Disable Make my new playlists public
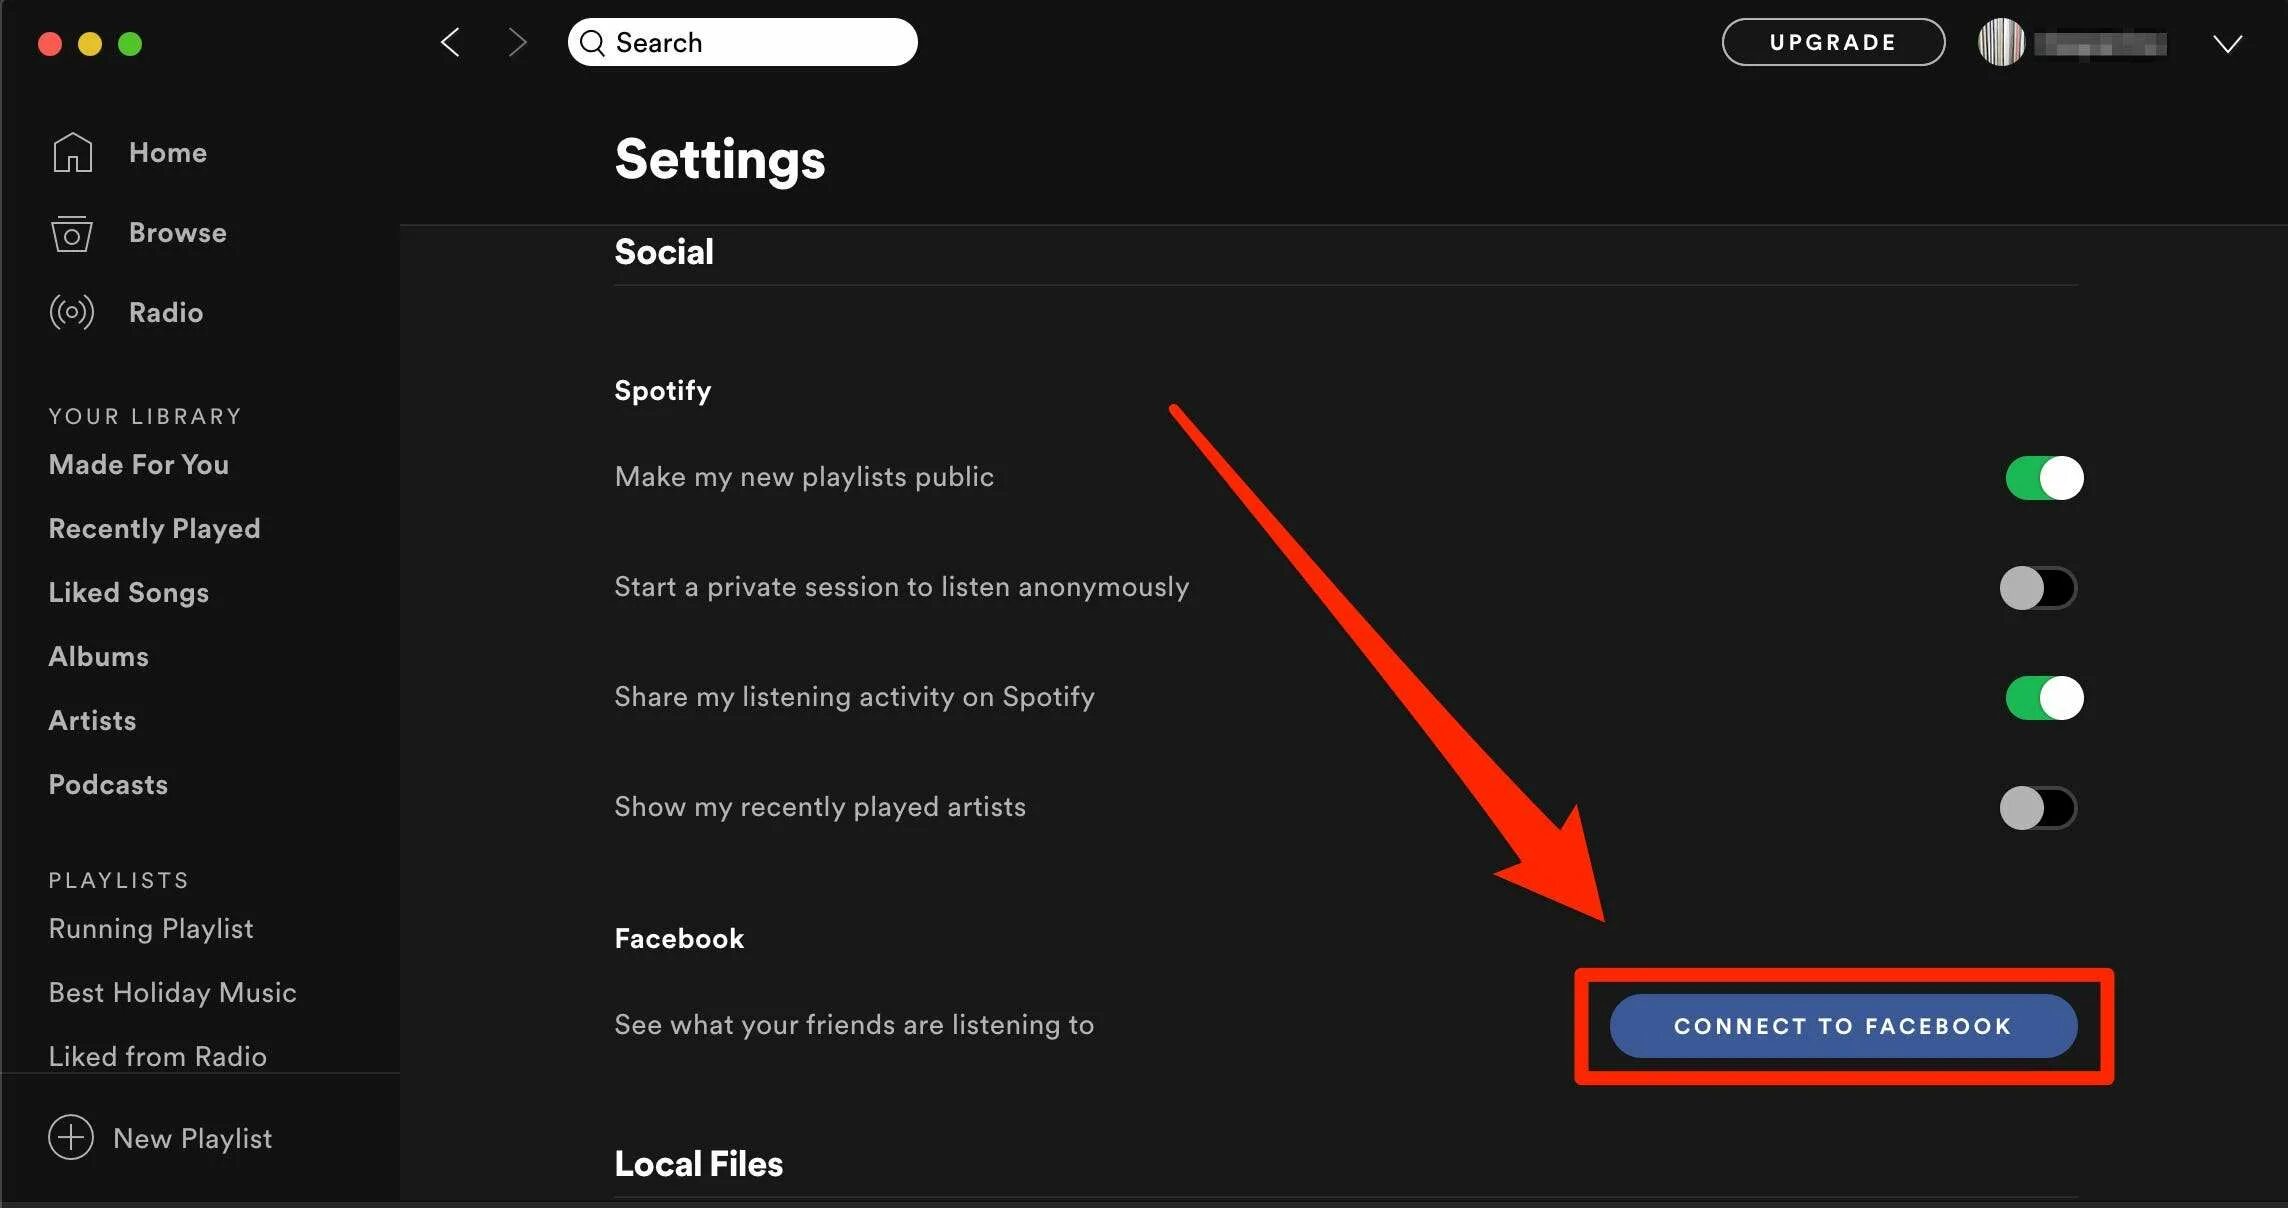 2043,478
